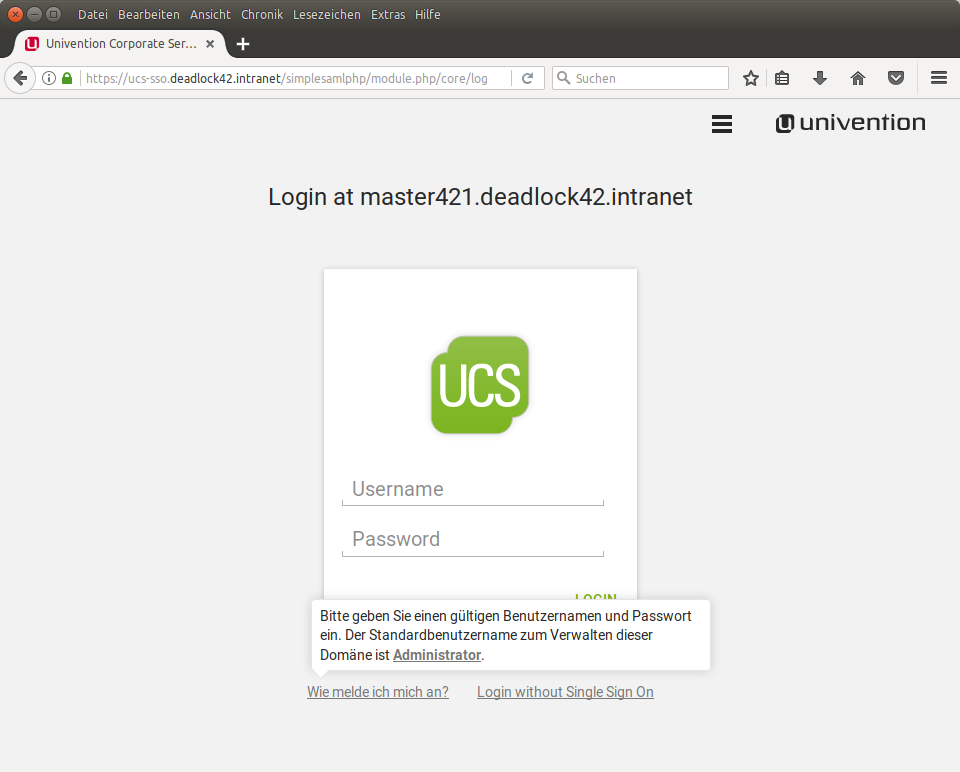This screenshot has height=772, width=960.
Task: Open the Lesezeichen menu
Action: (x=326, y=15)
